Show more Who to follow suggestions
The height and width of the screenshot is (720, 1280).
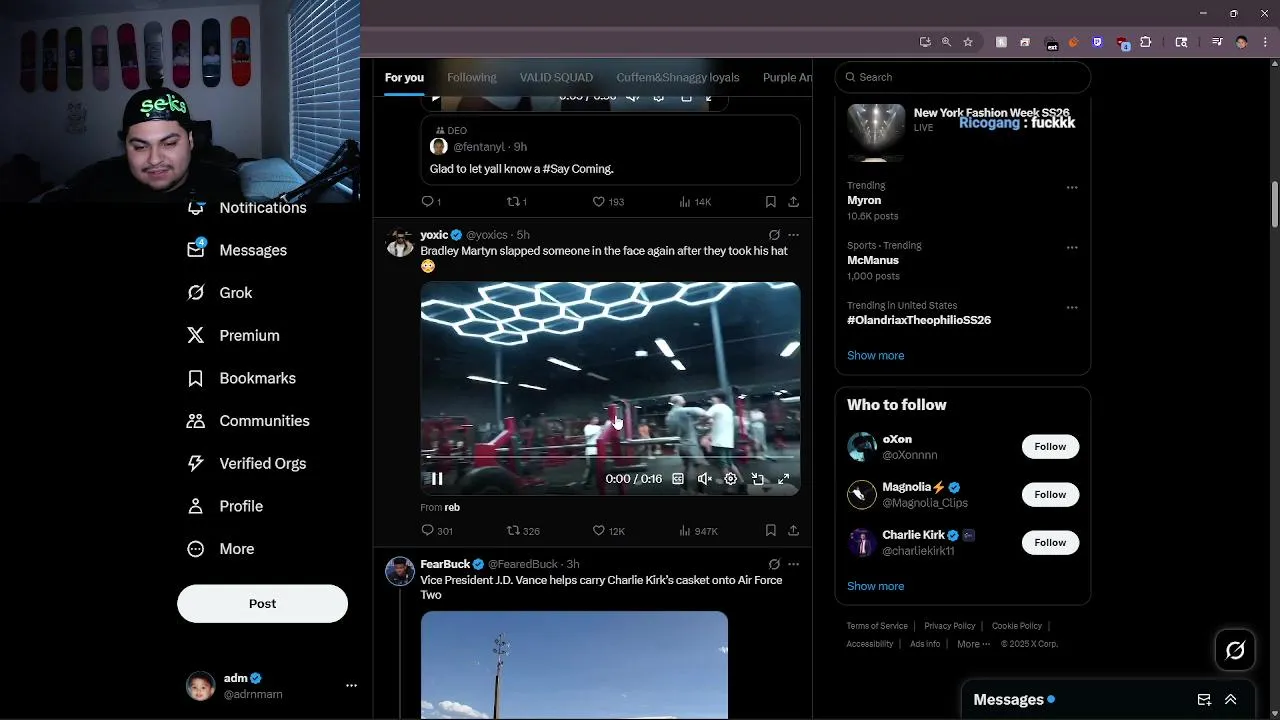pos(875,587)
